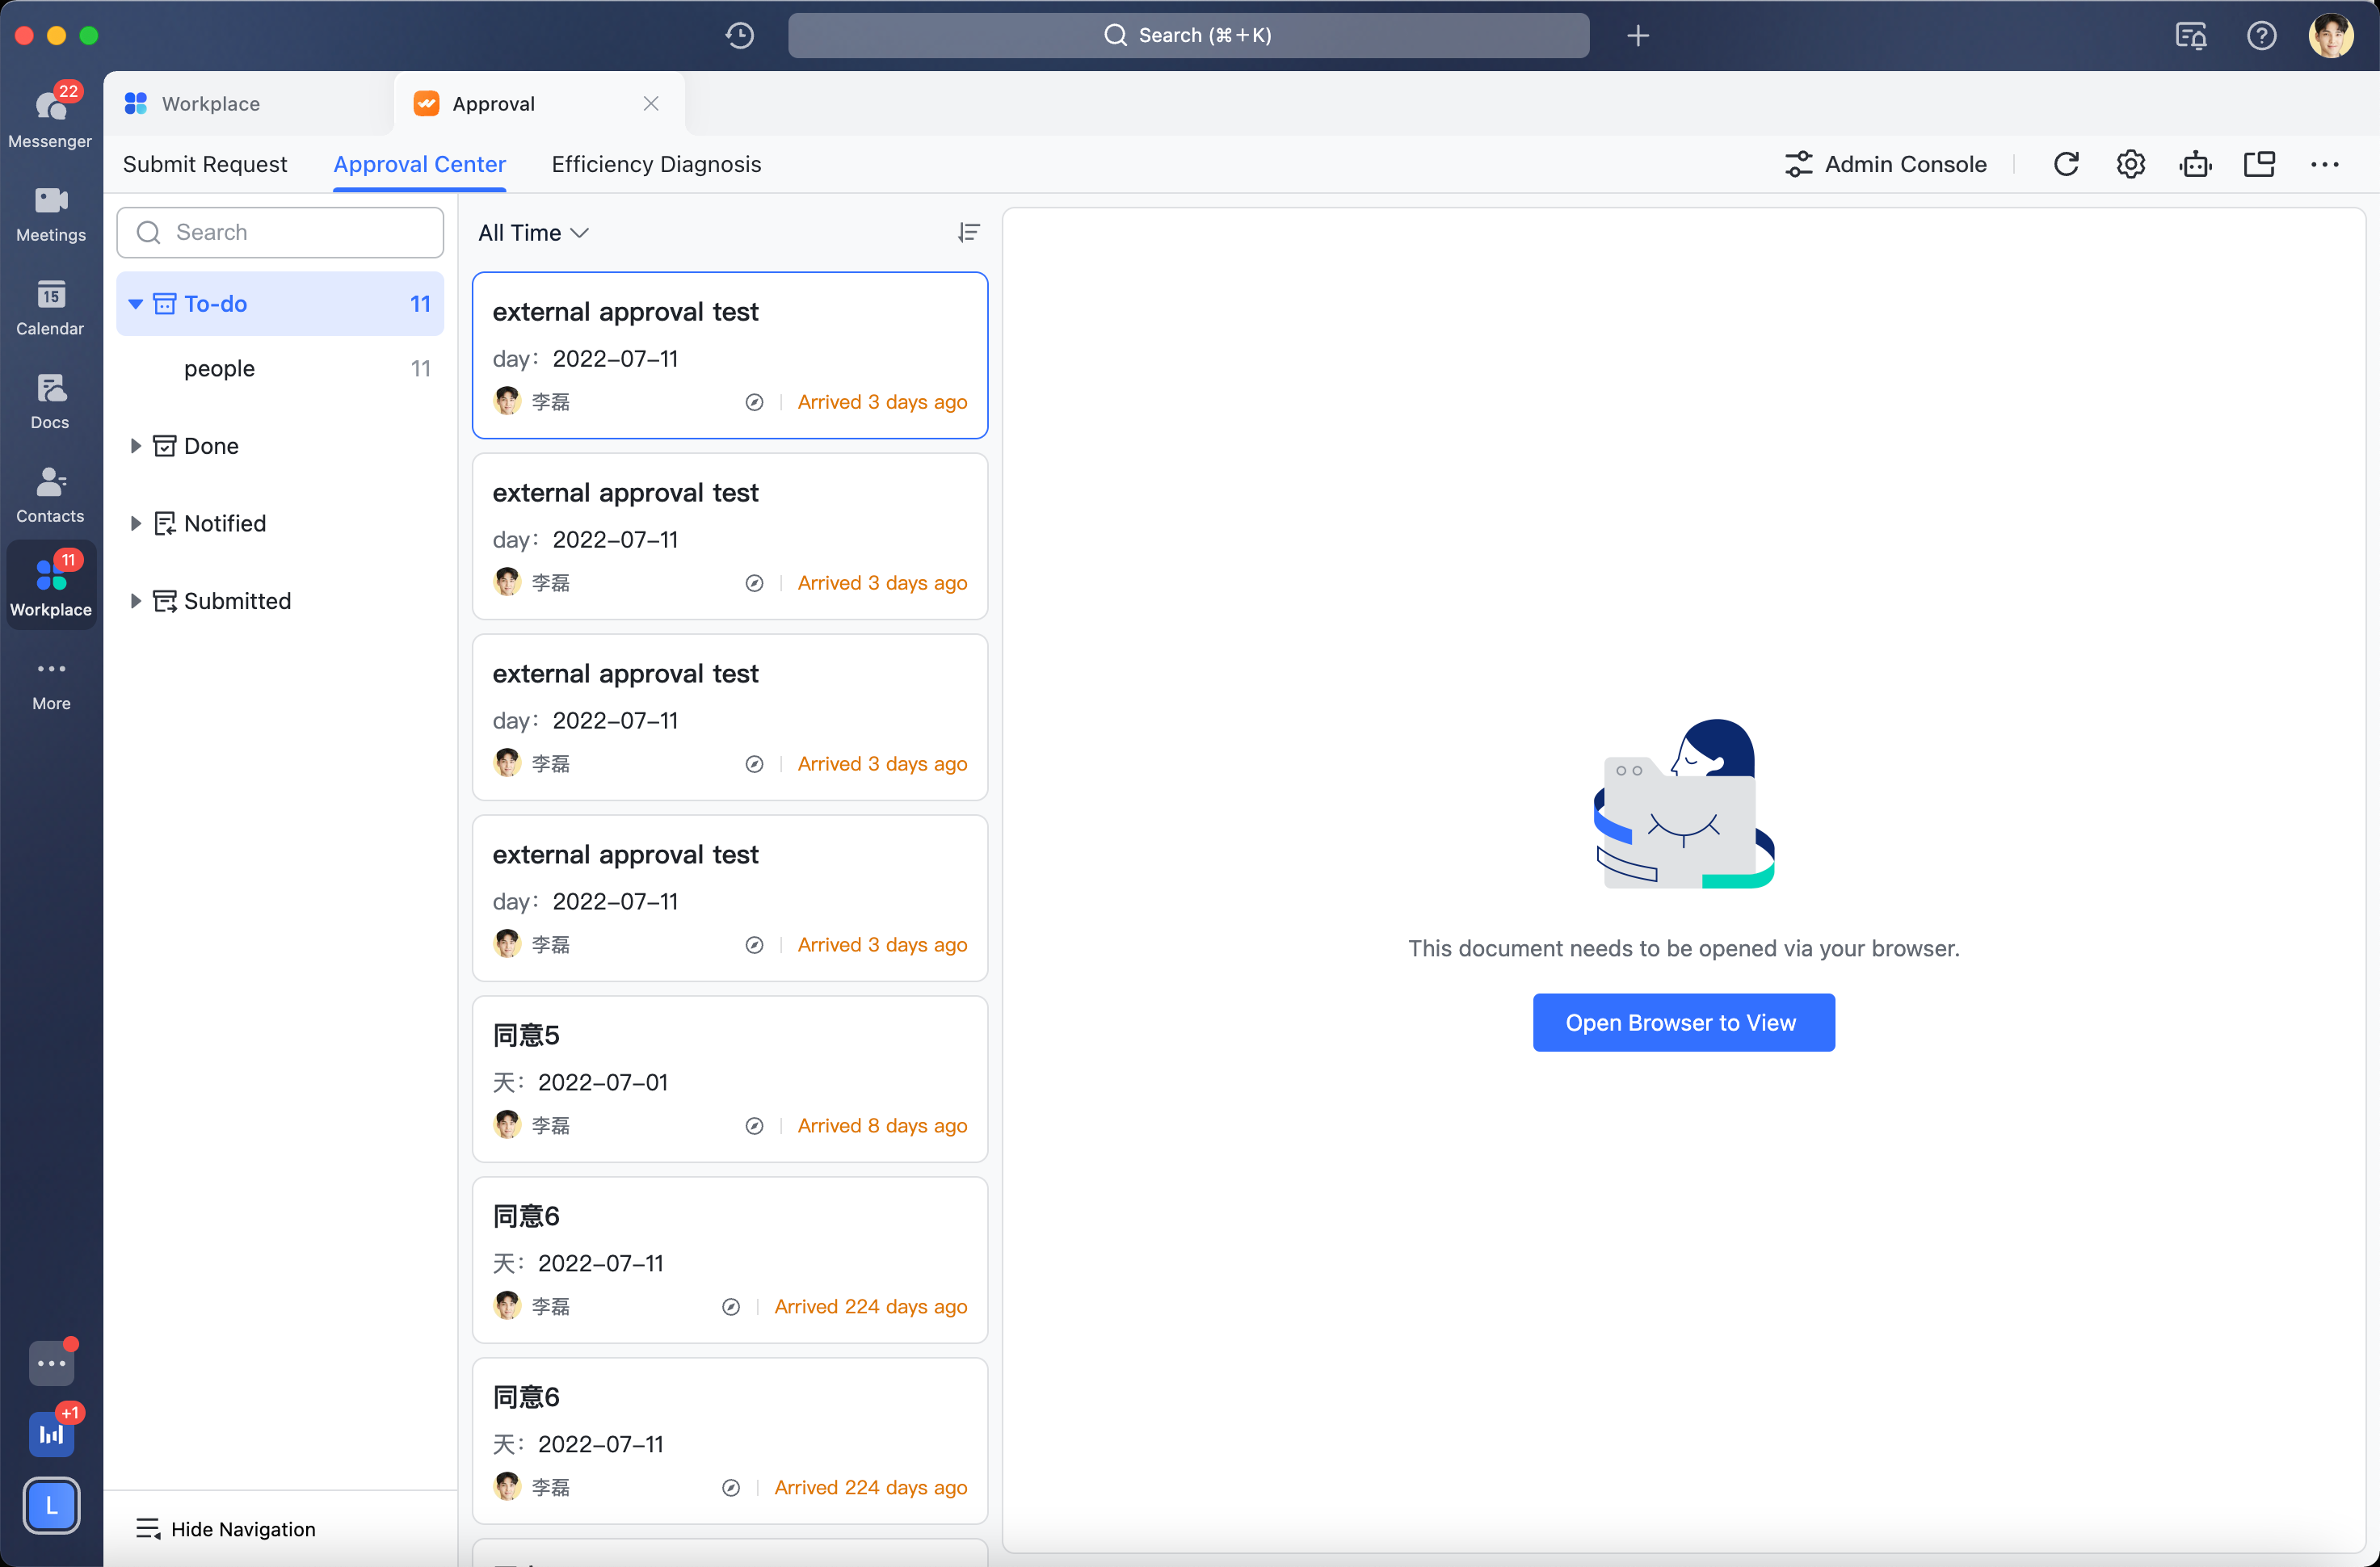
Task: Click Open Browser to View button
Action: pyautogui.click(x=1683, y=1022)
